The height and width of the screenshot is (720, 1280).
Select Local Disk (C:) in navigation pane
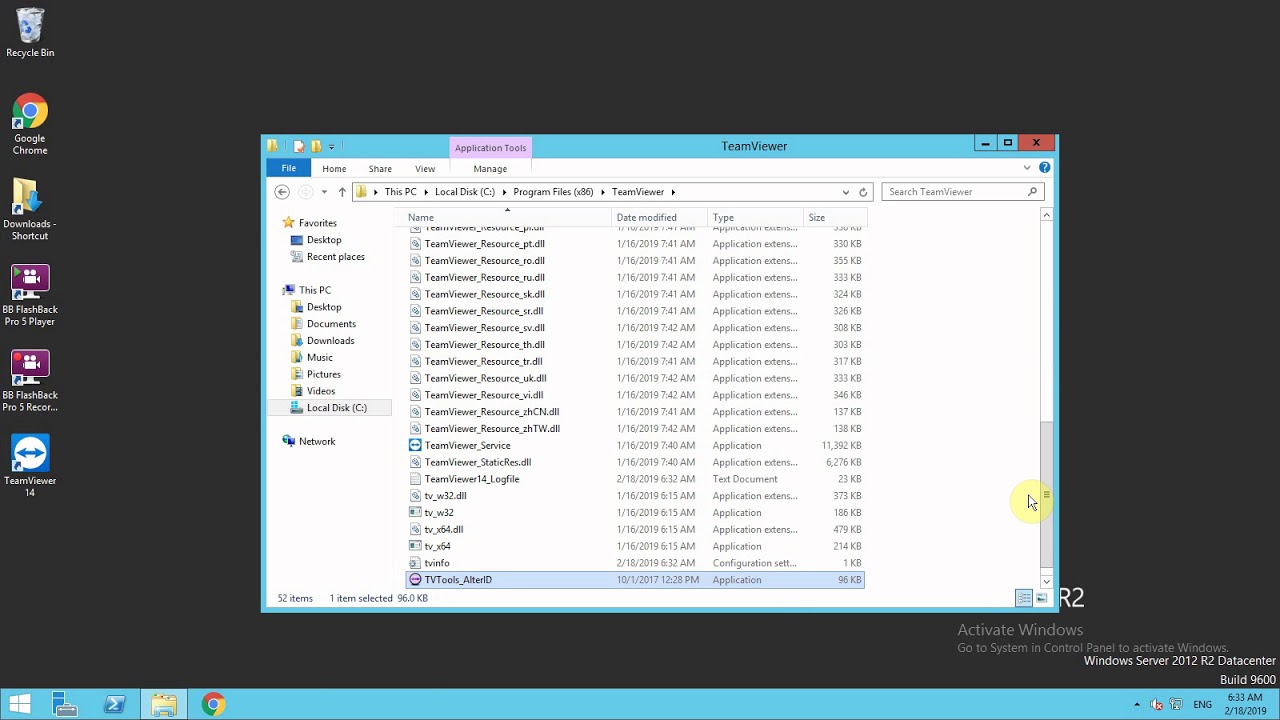point(336,408)
